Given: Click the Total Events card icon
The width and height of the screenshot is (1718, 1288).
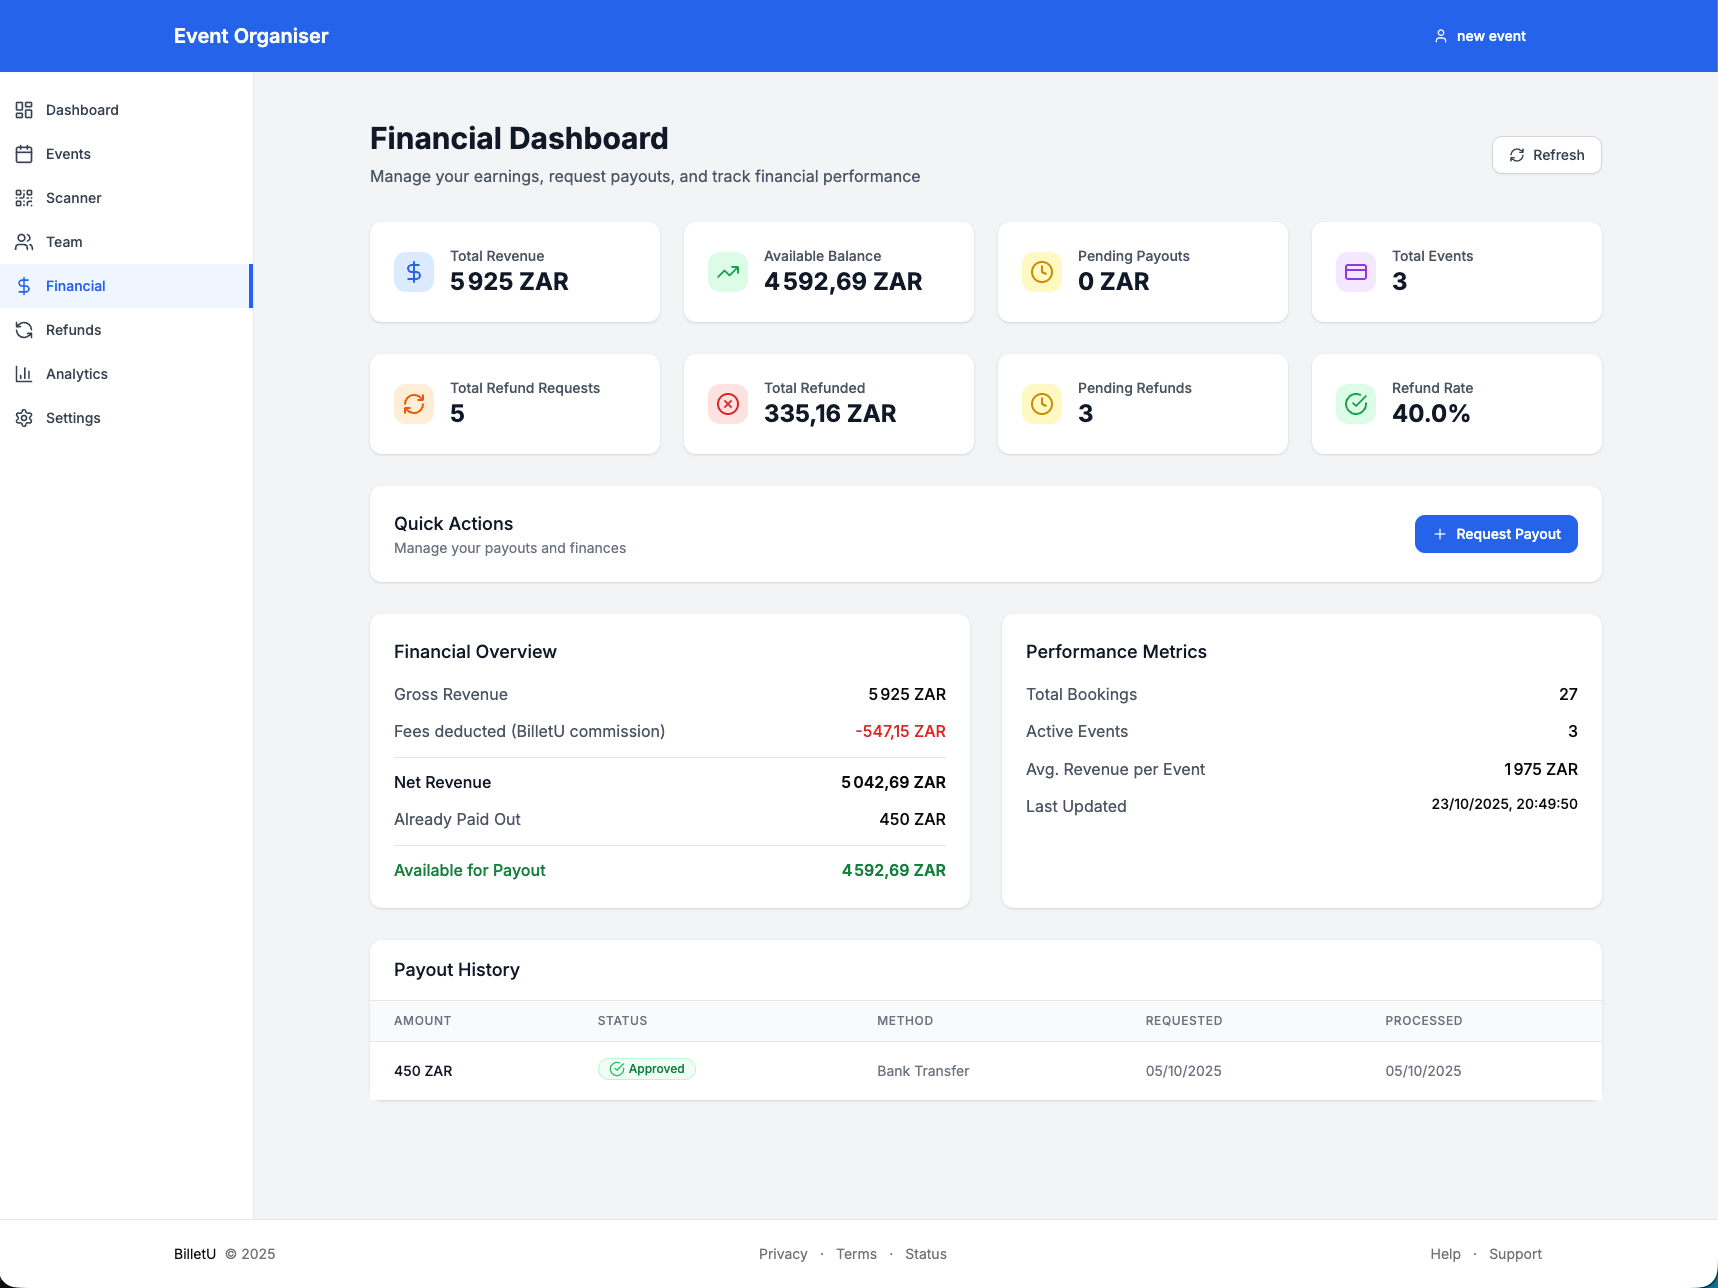Looking at the screenshot, I should 1356,272.
